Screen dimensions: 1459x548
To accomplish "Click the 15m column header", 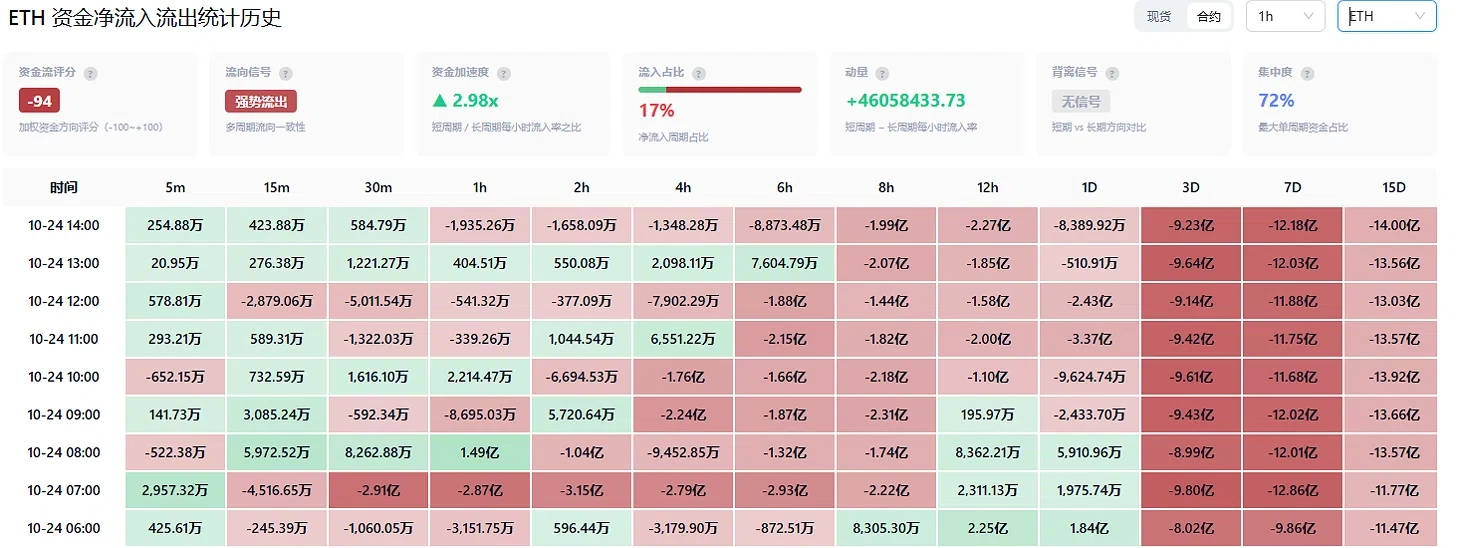I will pos(277,187).
